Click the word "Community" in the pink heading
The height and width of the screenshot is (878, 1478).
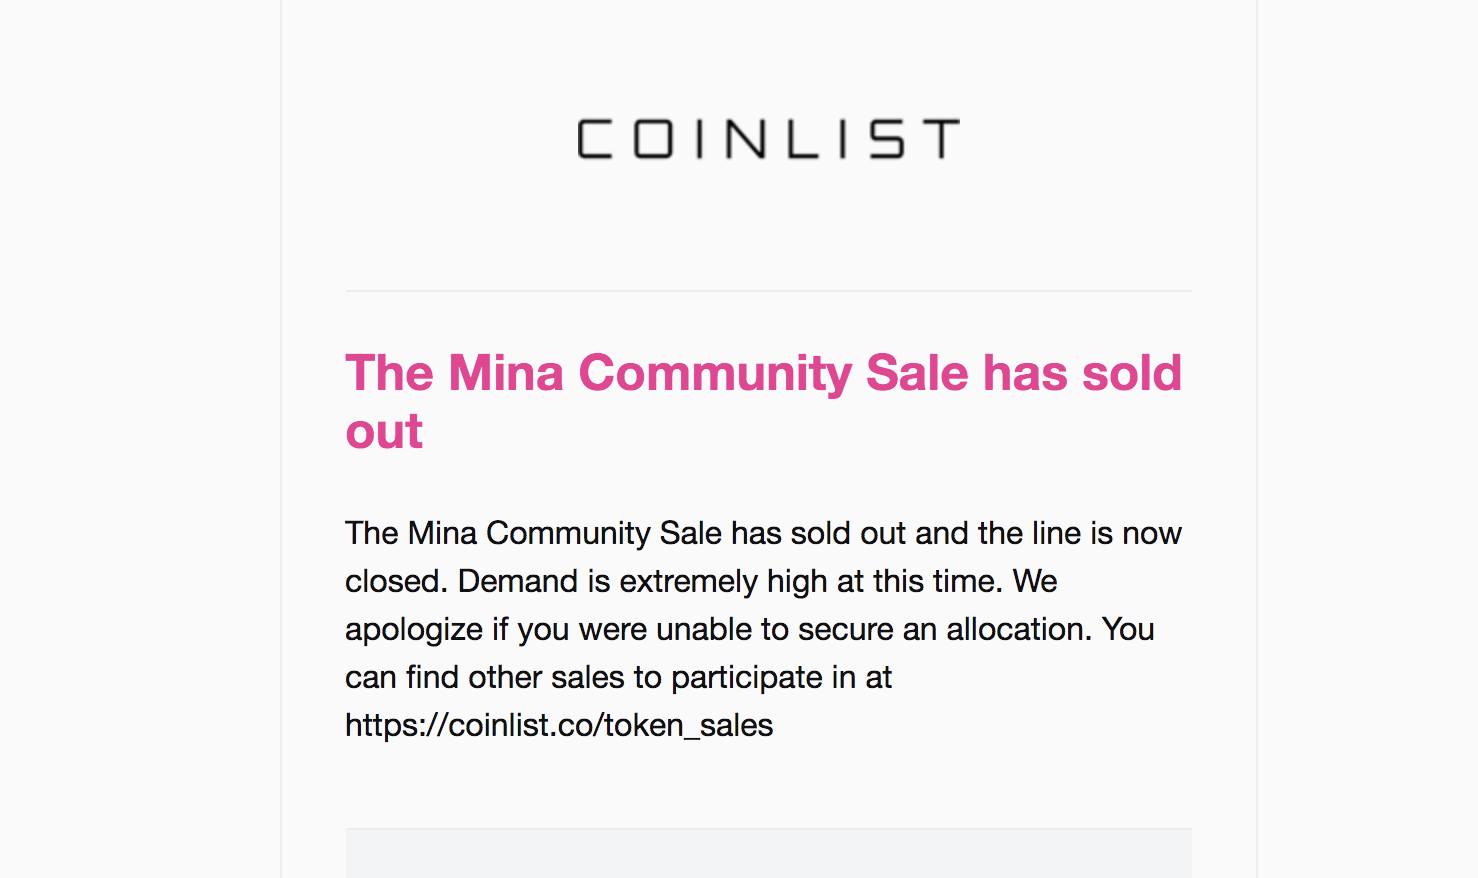(x=715, y=373)
